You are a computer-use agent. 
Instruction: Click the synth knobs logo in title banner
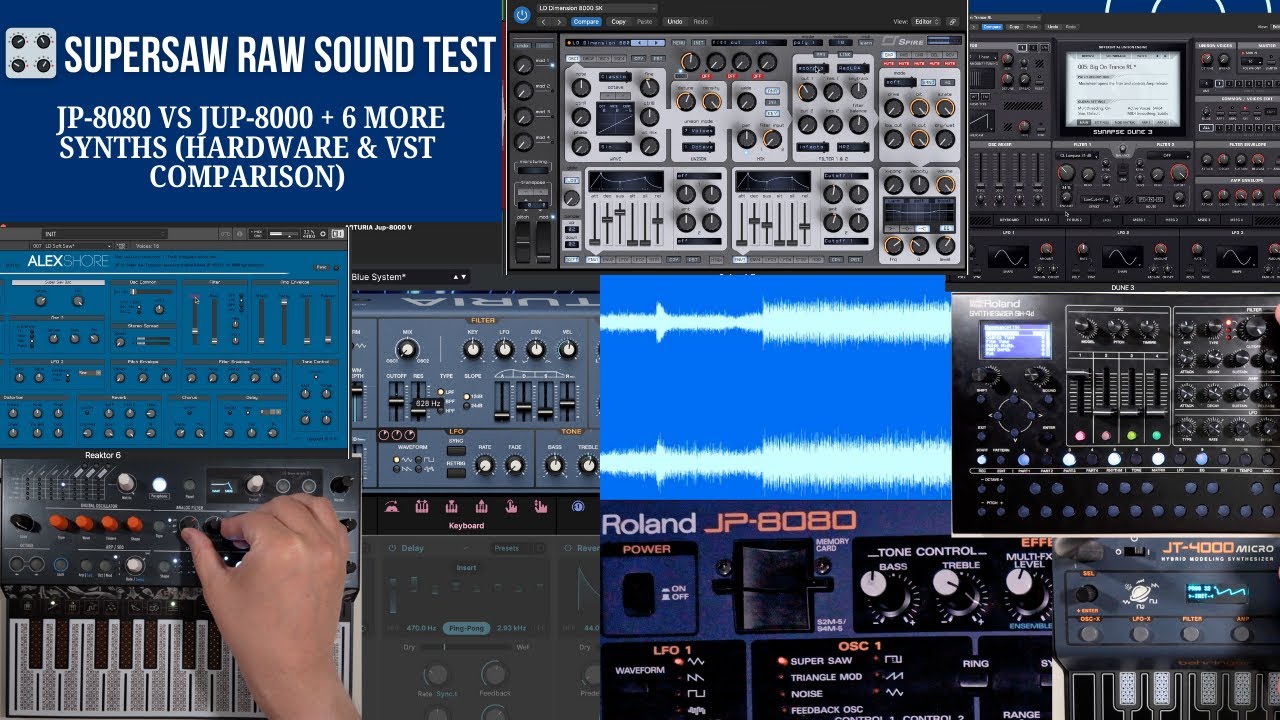click(30, 53)
